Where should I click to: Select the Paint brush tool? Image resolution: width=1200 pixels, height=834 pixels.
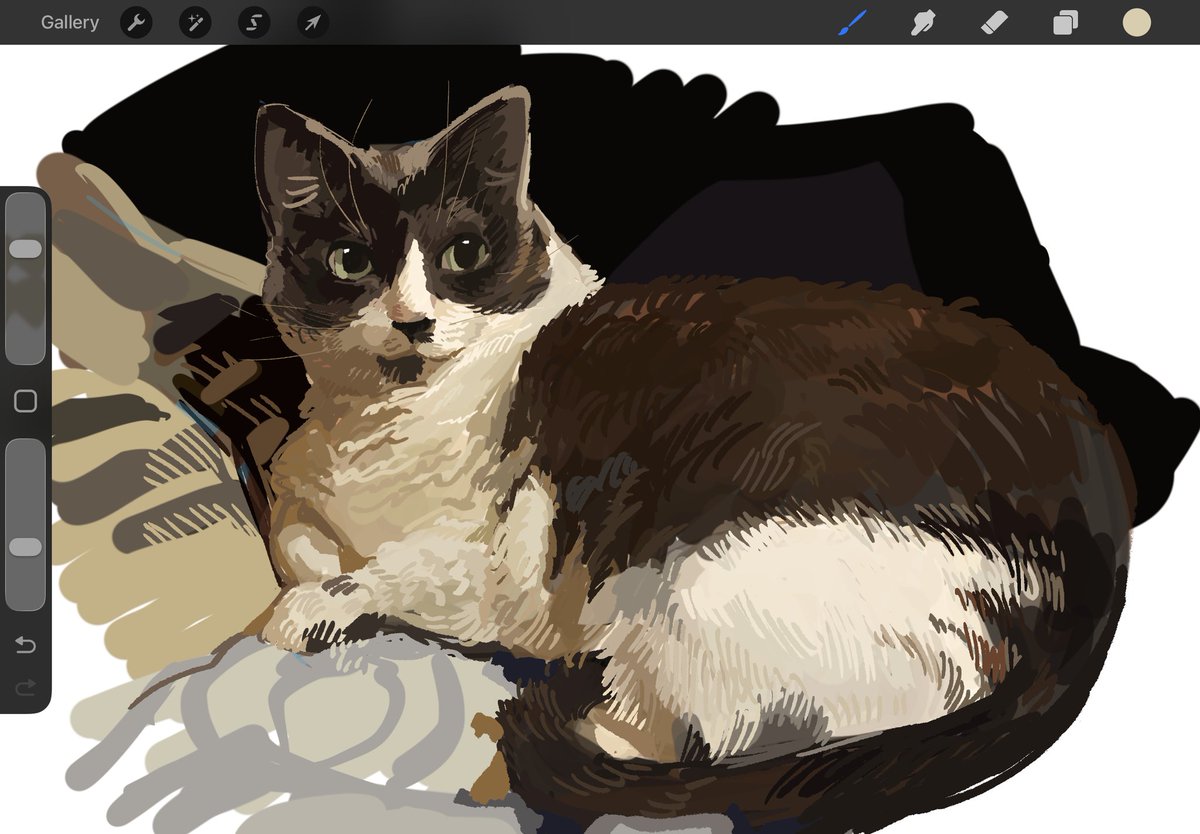(853, 22)
